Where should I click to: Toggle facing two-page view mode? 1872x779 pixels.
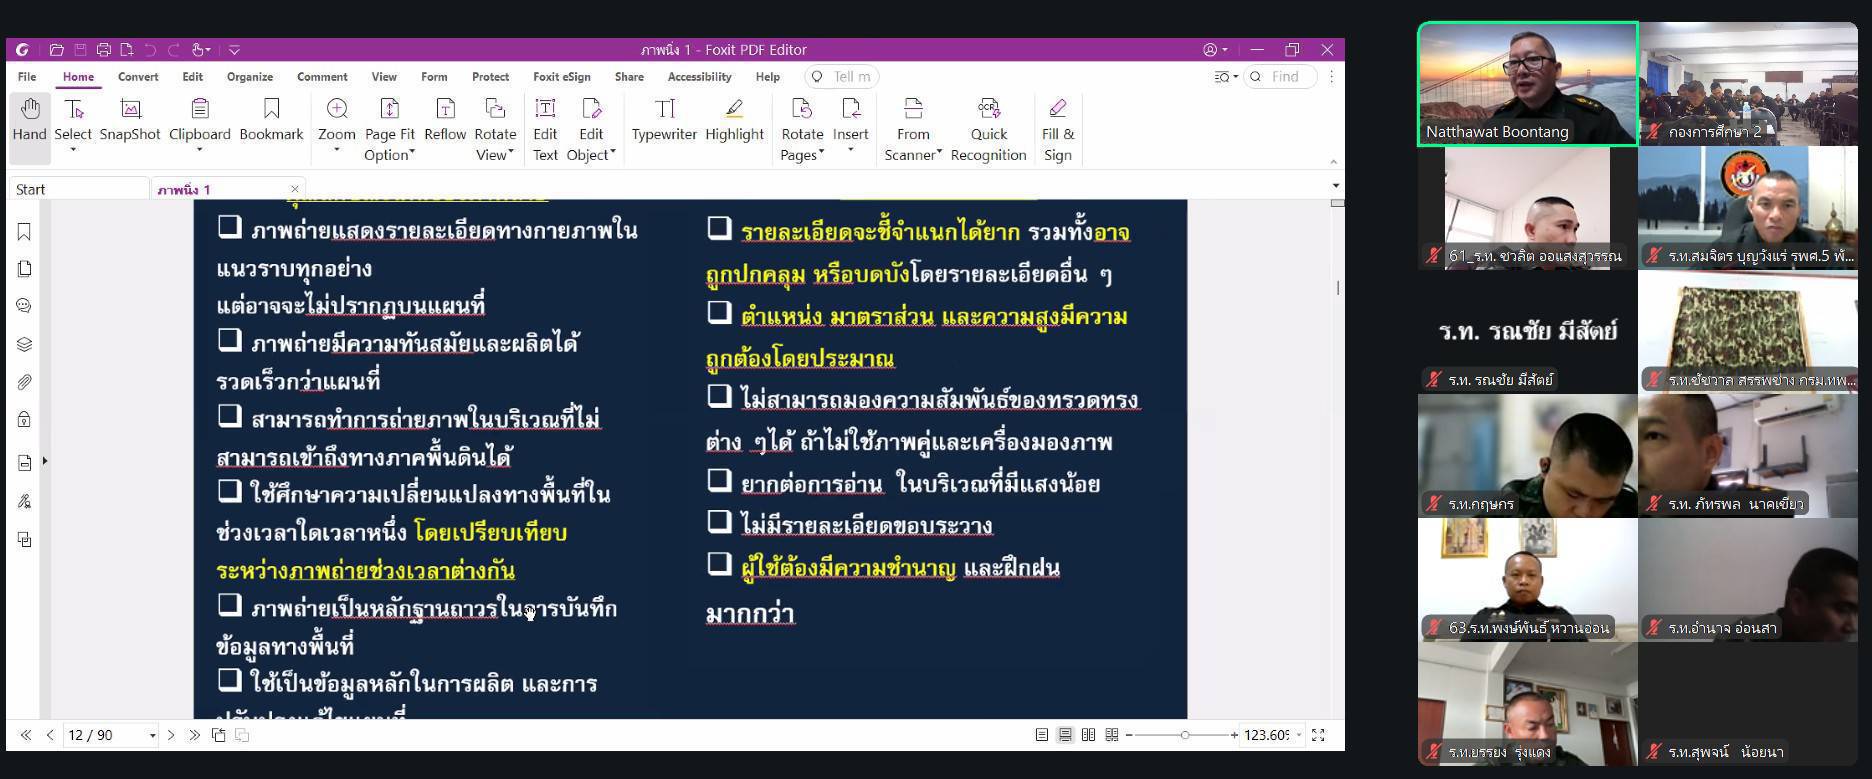coord(1088,735)
